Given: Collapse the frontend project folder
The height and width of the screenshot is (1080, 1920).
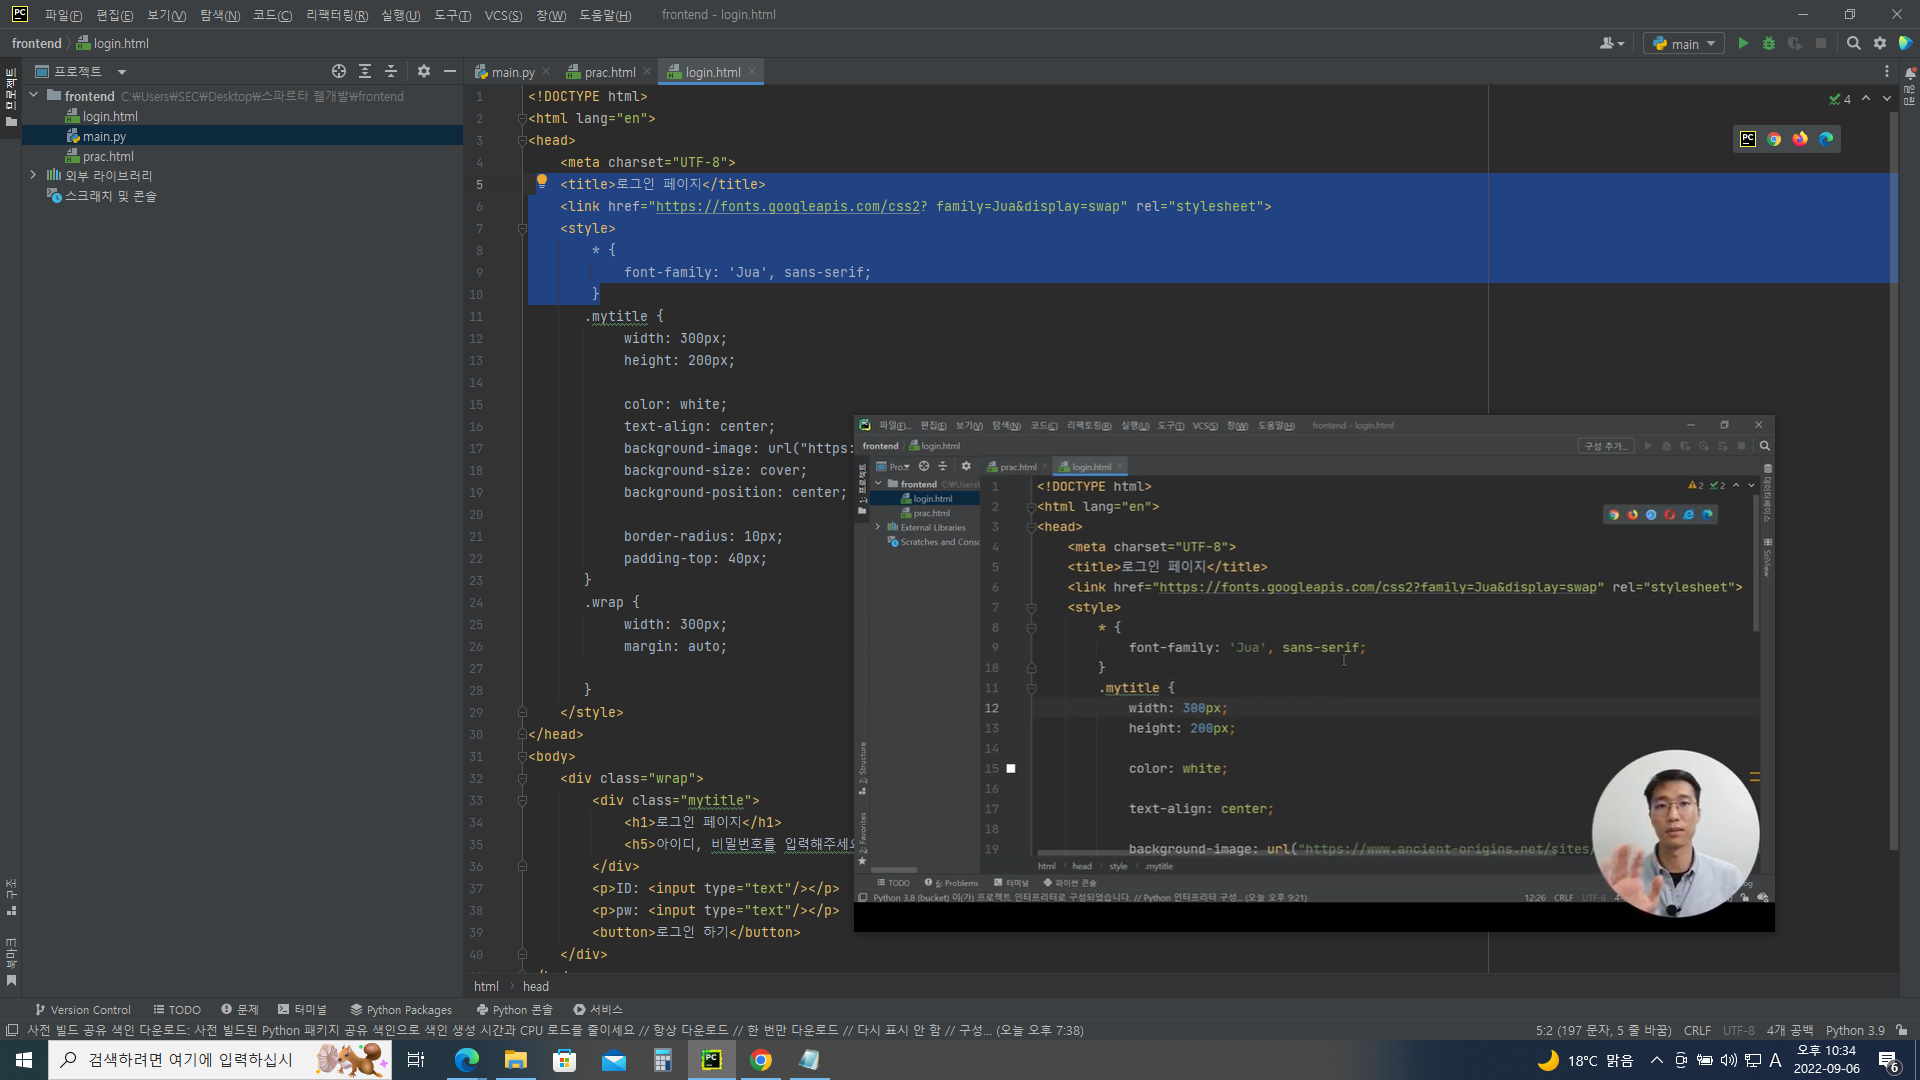Looking at the screenshot, I should 34,96.
